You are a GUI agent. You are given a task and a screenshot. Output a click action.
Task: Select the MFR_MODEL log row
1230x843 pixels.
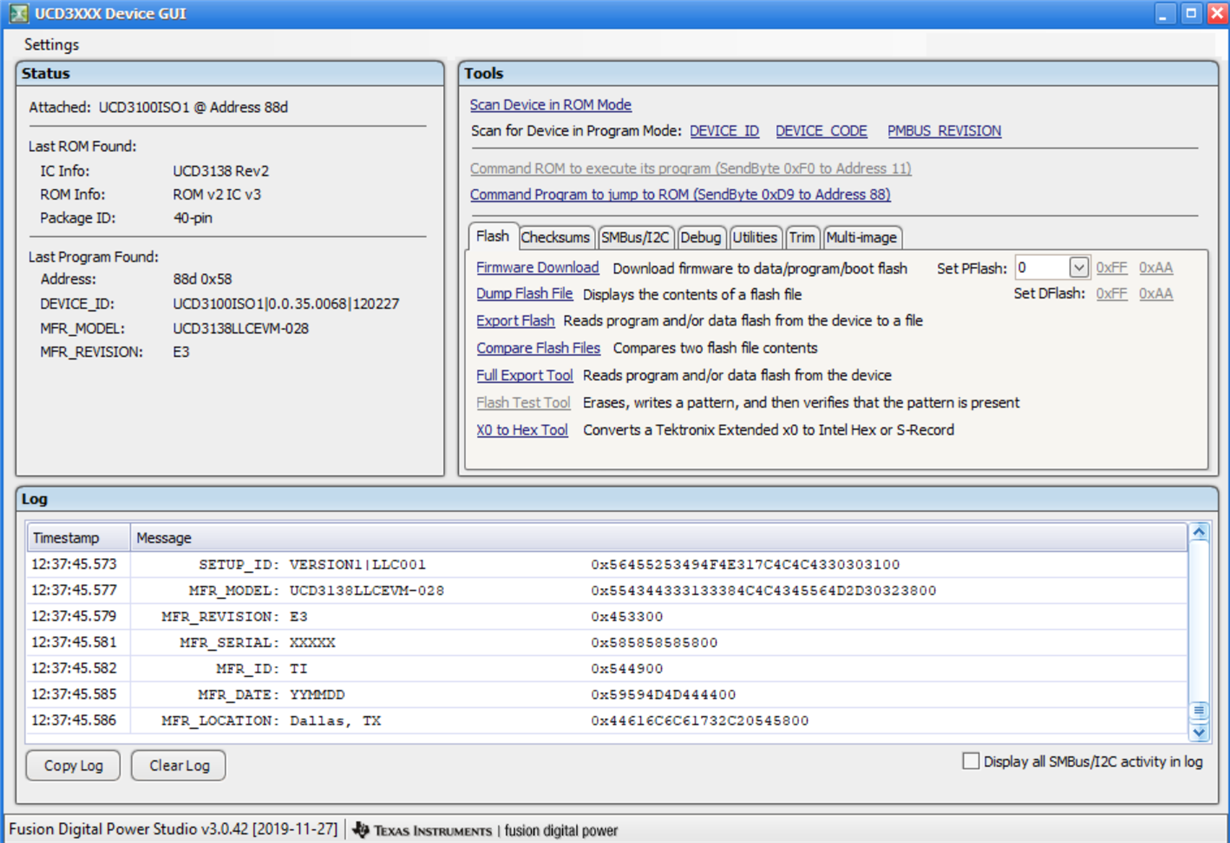click(x=607, y=591)
